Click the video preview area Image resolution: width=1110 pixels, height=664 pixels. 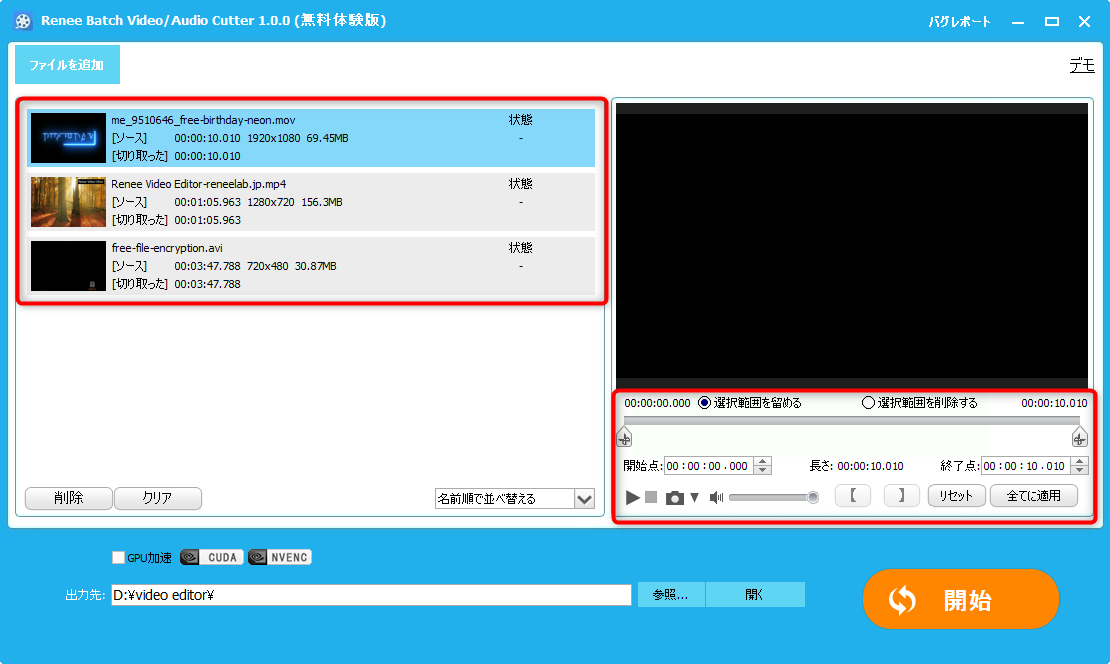[852, 246]
